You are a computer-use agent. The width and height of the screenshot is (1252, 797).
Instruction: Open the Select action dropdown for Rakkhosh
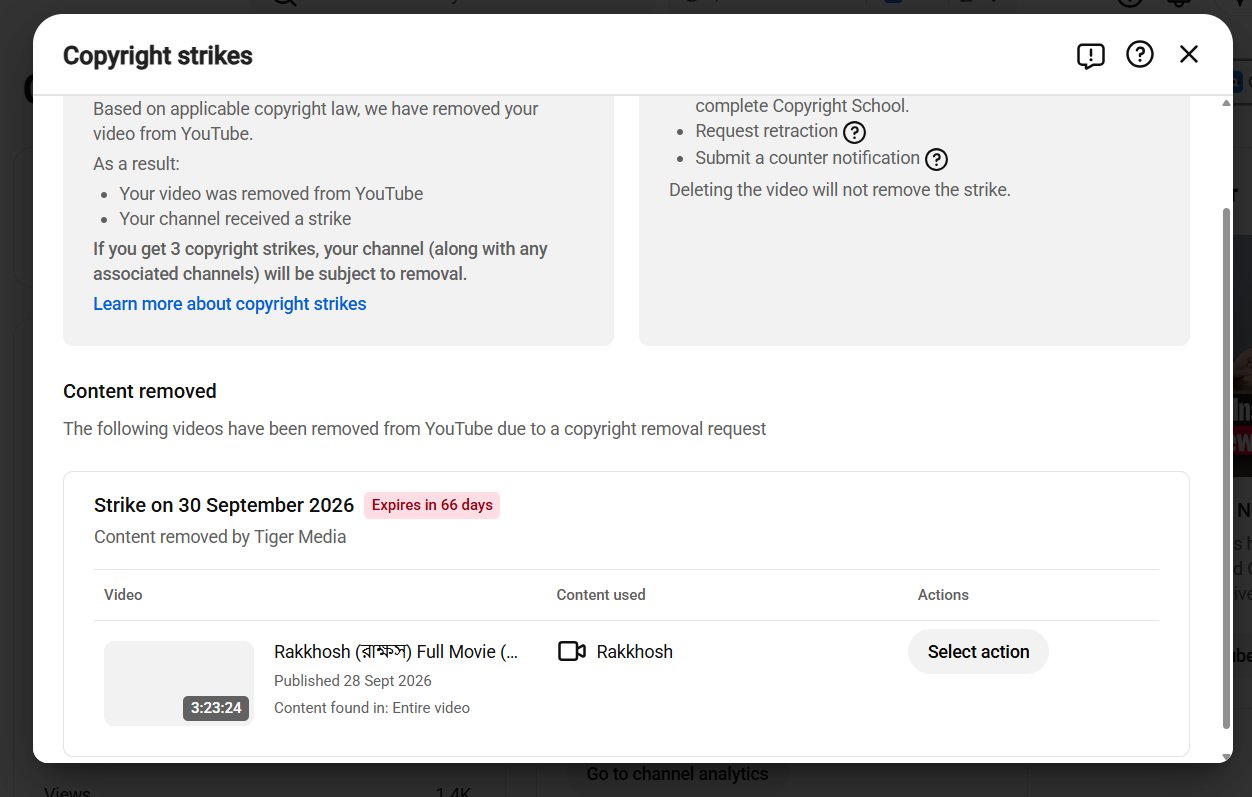click(x=978, y=652)
